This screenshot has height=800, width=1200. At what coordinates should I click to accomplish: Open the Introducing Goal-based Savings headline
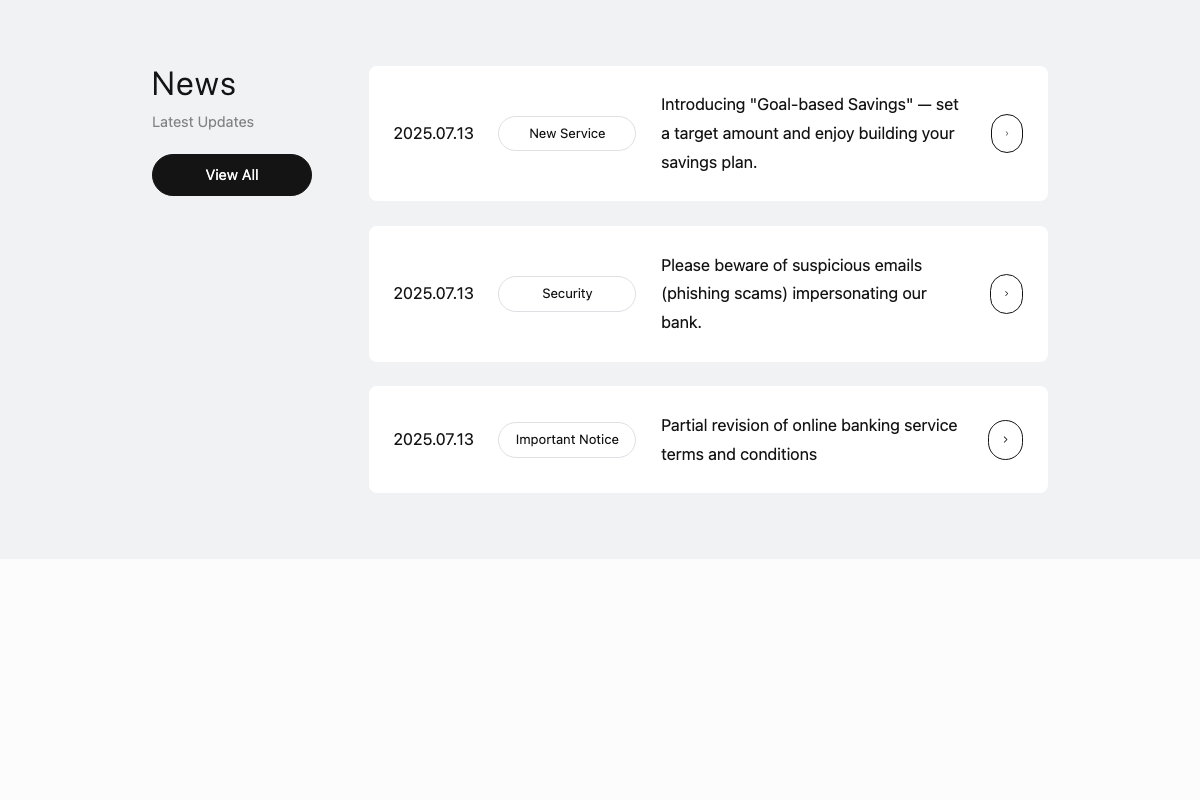click(809, 133)
